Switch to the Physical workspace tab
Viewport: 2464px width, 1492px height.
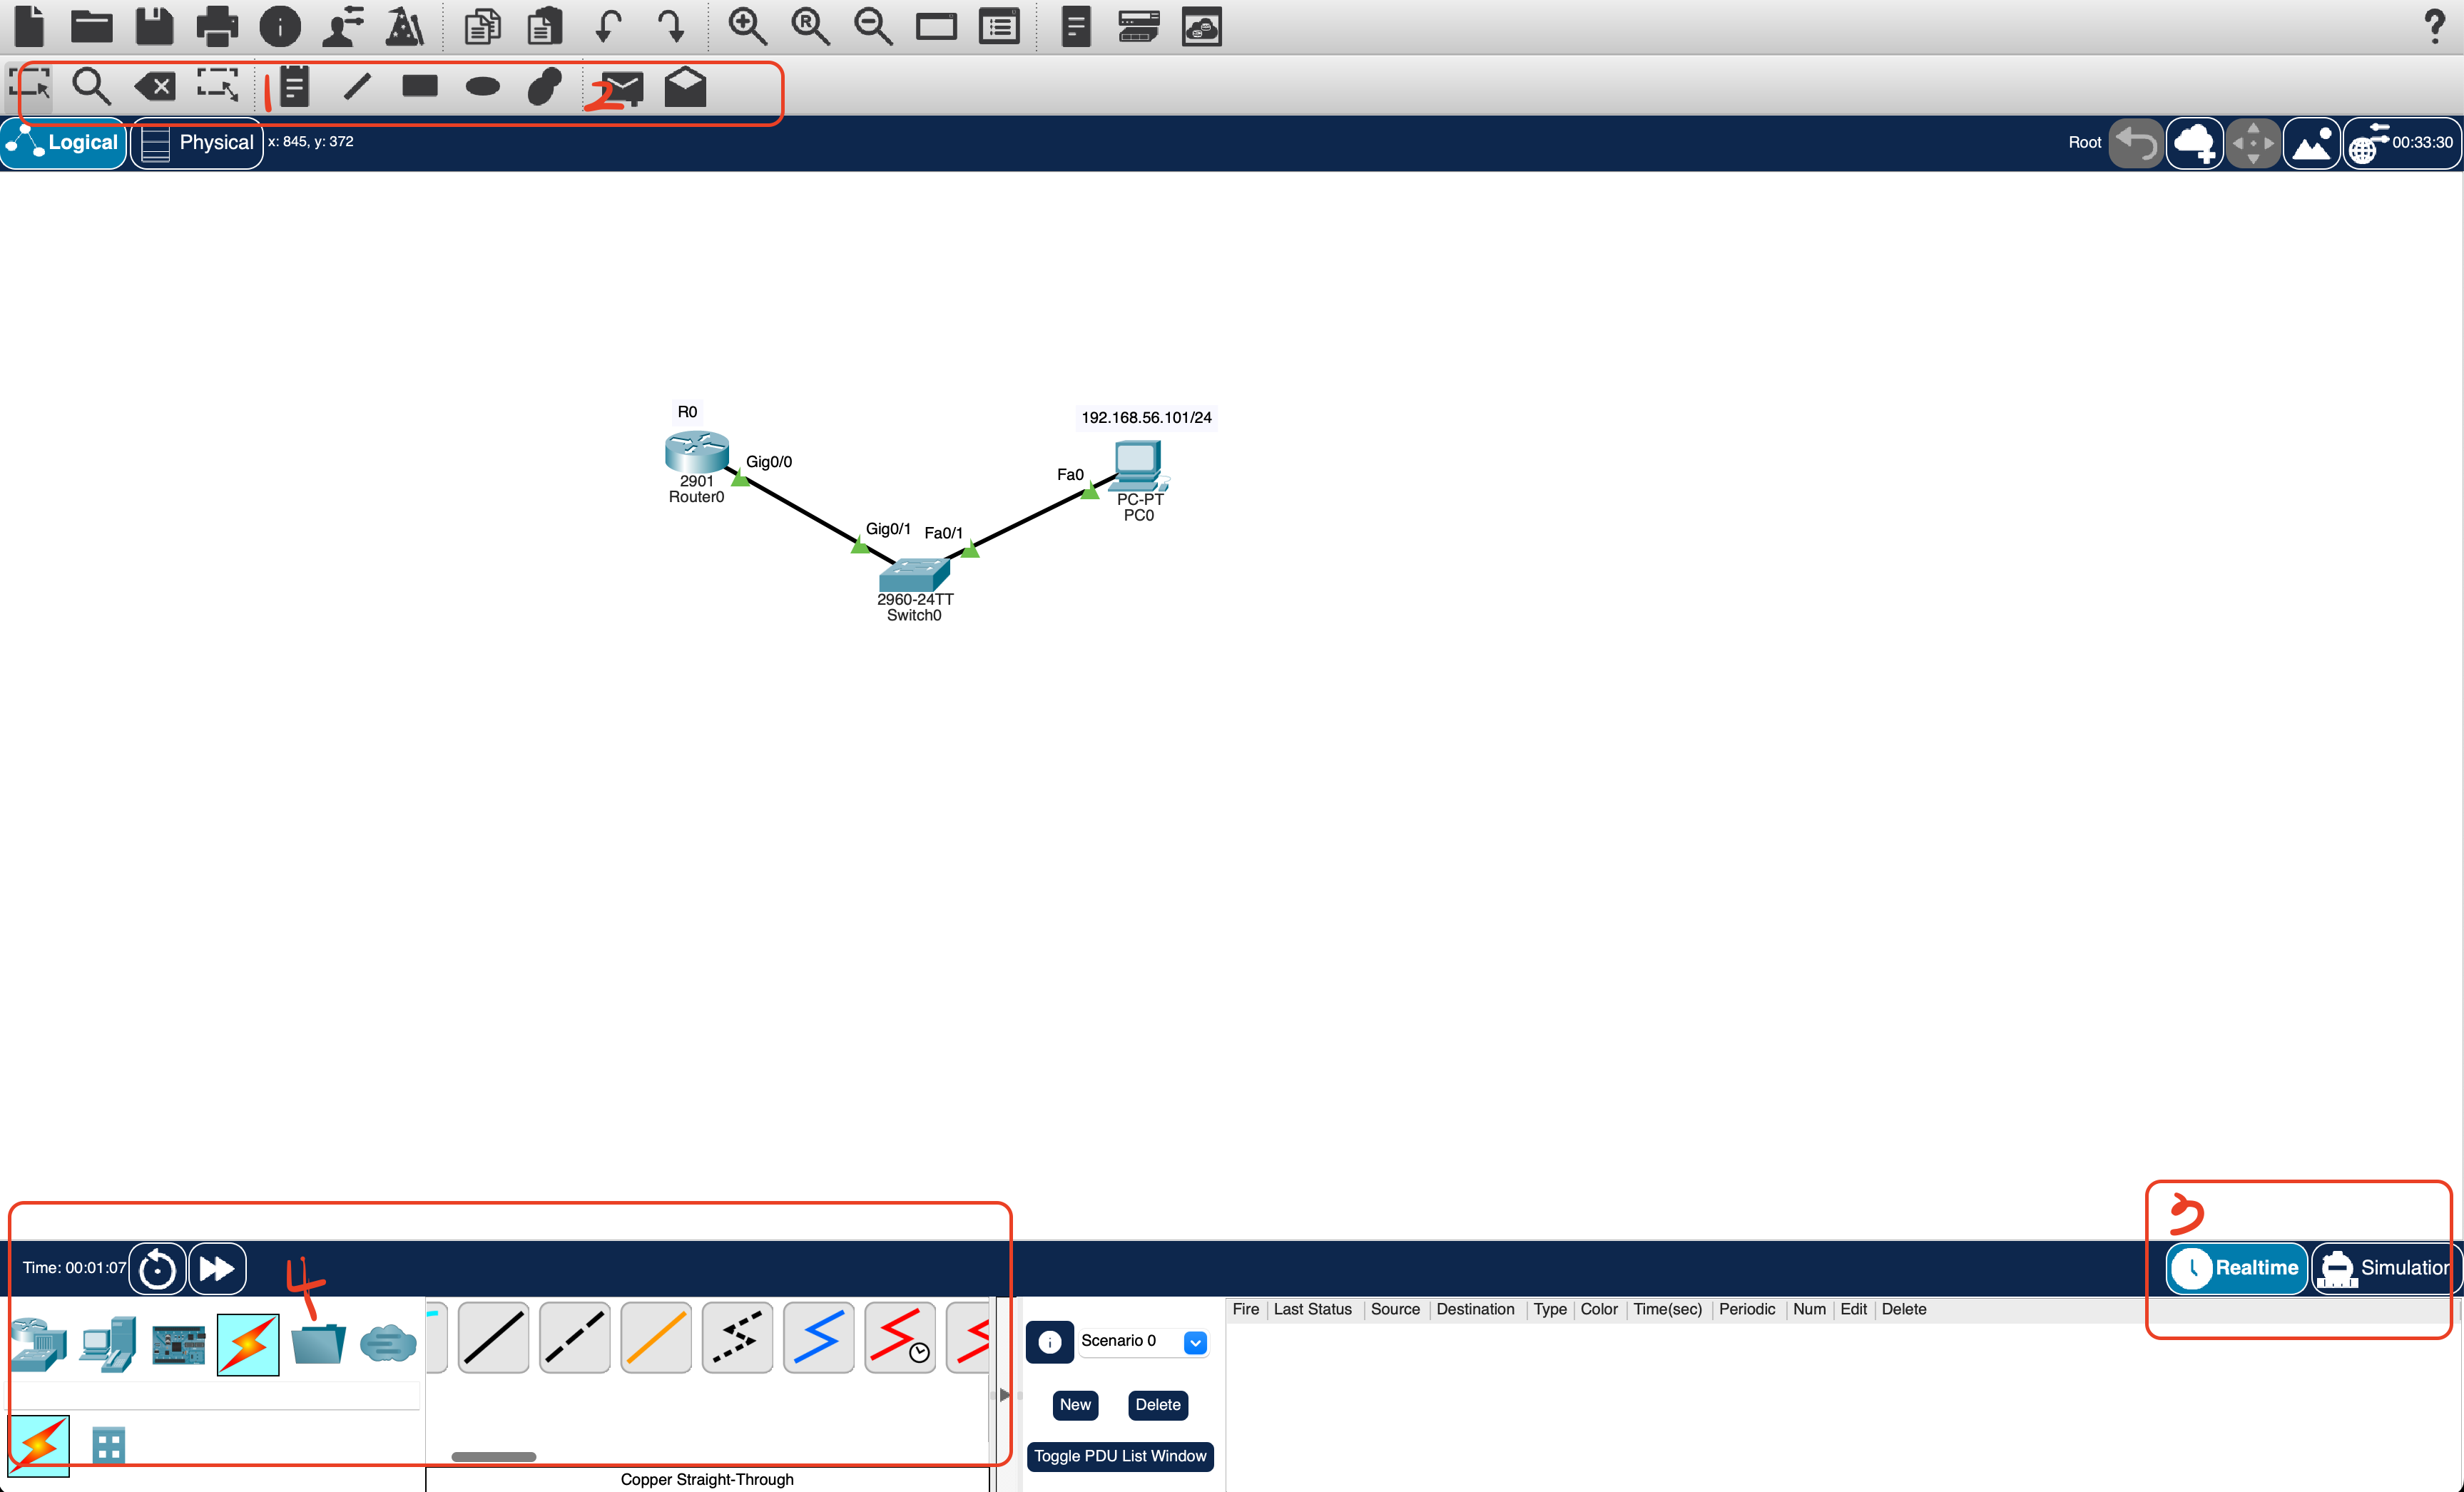(197, 143)
